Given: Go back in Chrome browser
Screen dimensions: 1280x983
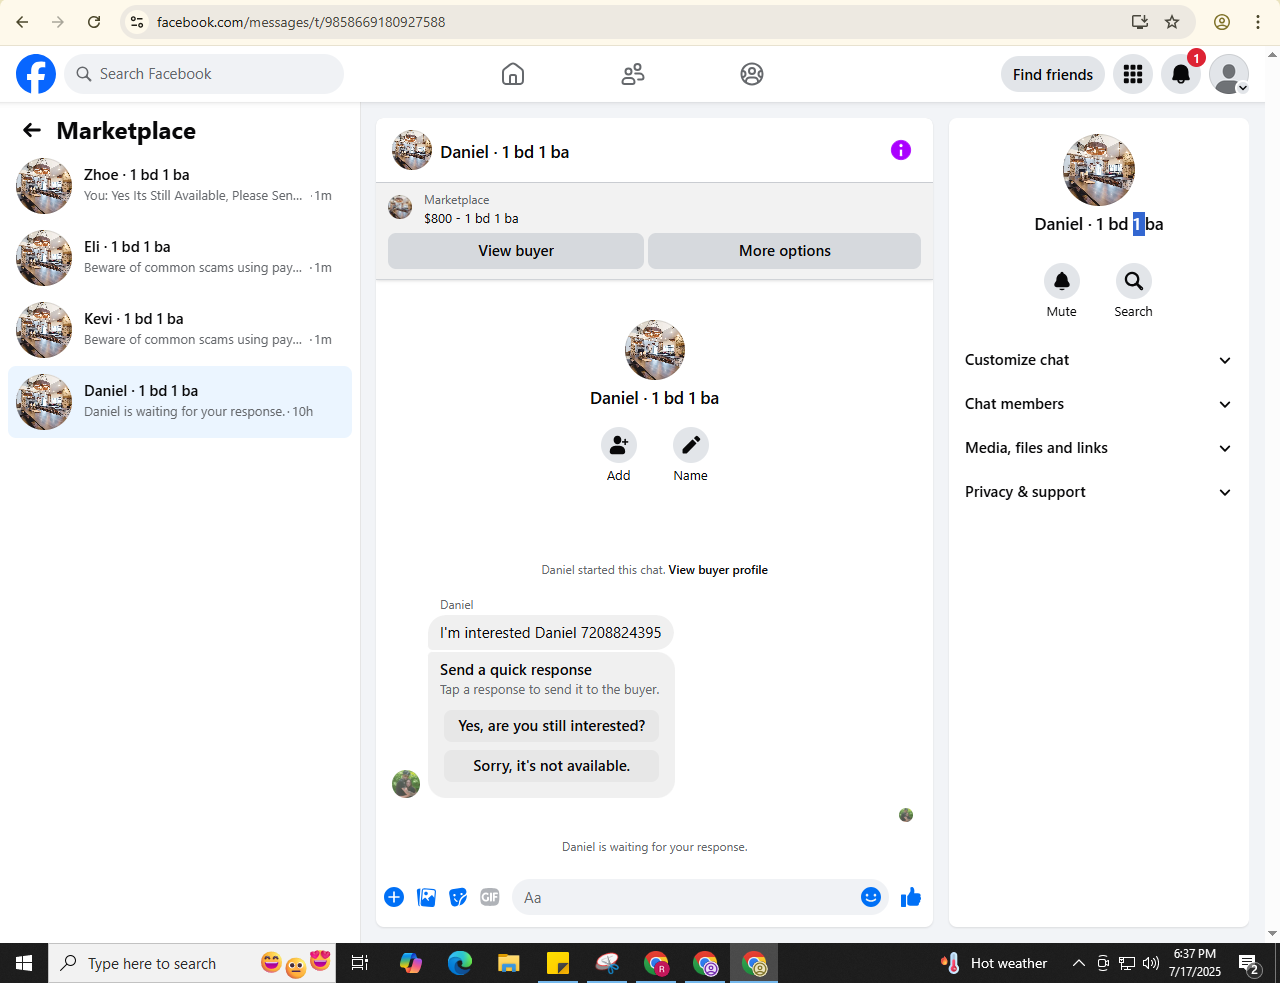Looking at the screenshot, I should pyautogui.click(x=22, y=22).
